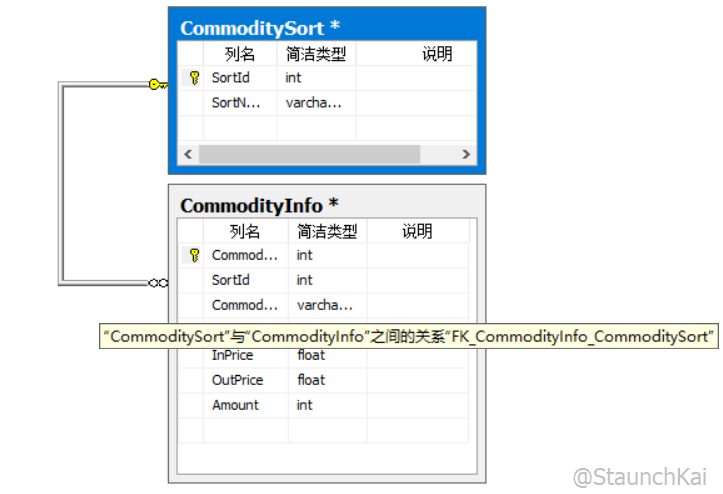The image size is (723, 494).
Task: Select the Amount column name
Action: (235, 405)
